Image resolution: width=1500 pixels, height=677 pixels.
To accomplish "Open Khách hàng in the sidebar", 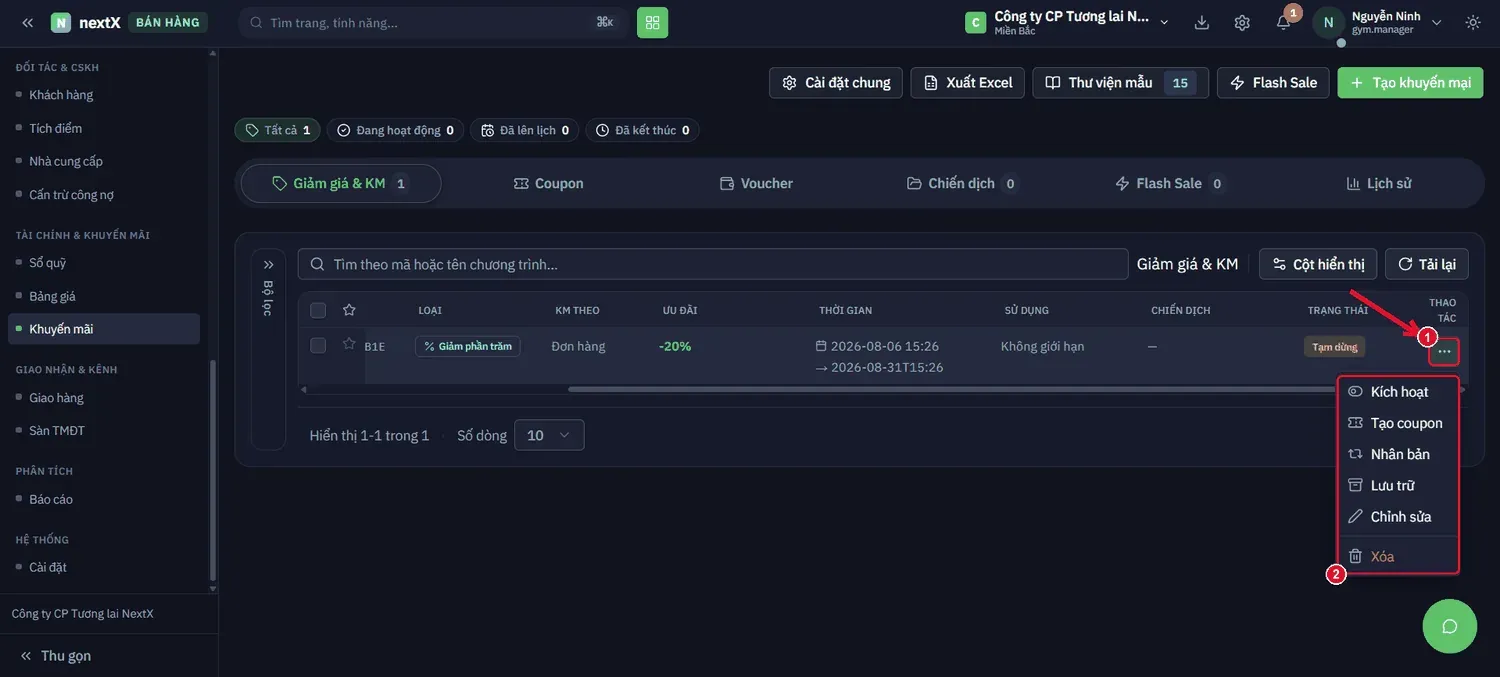I will [61, 95].
